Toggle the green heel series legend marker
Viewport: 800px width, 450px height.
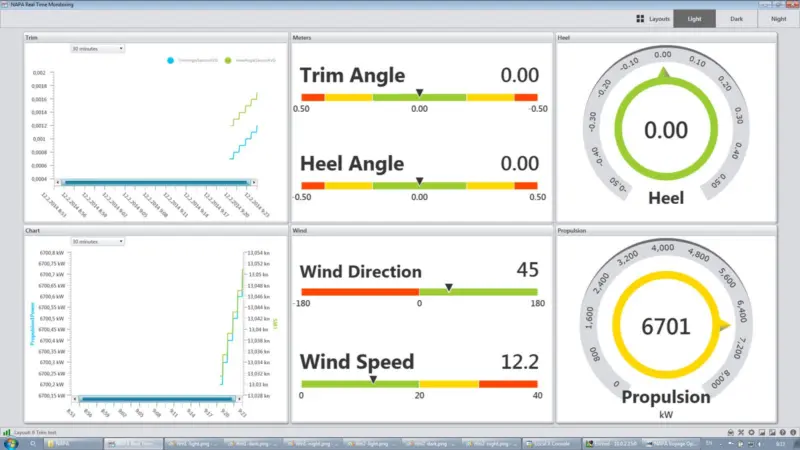pos(228,60)
